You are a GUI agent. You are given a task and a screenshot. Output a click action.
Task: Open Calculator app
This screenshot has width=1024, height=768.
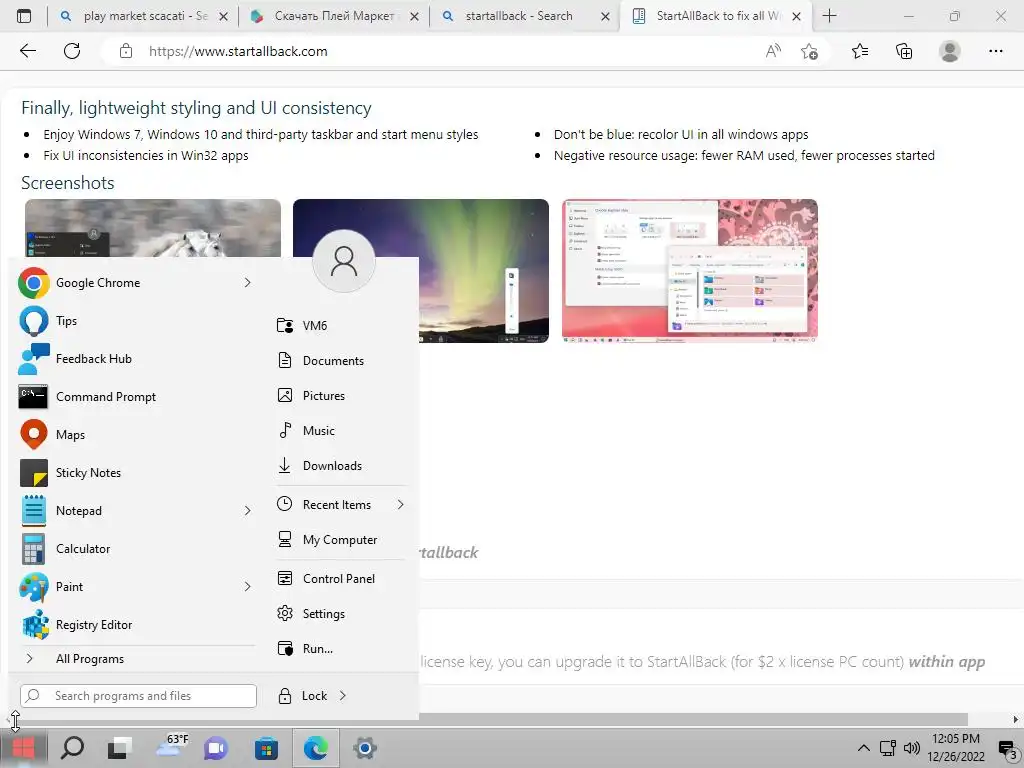click(x=136, y=549)
